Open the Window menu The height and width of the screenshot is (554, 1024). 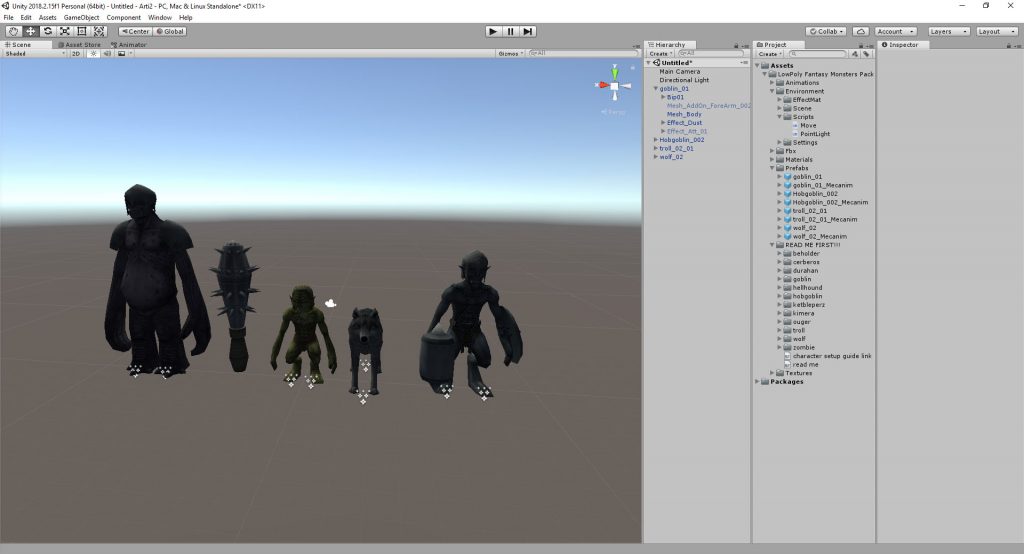click(159, 18)
